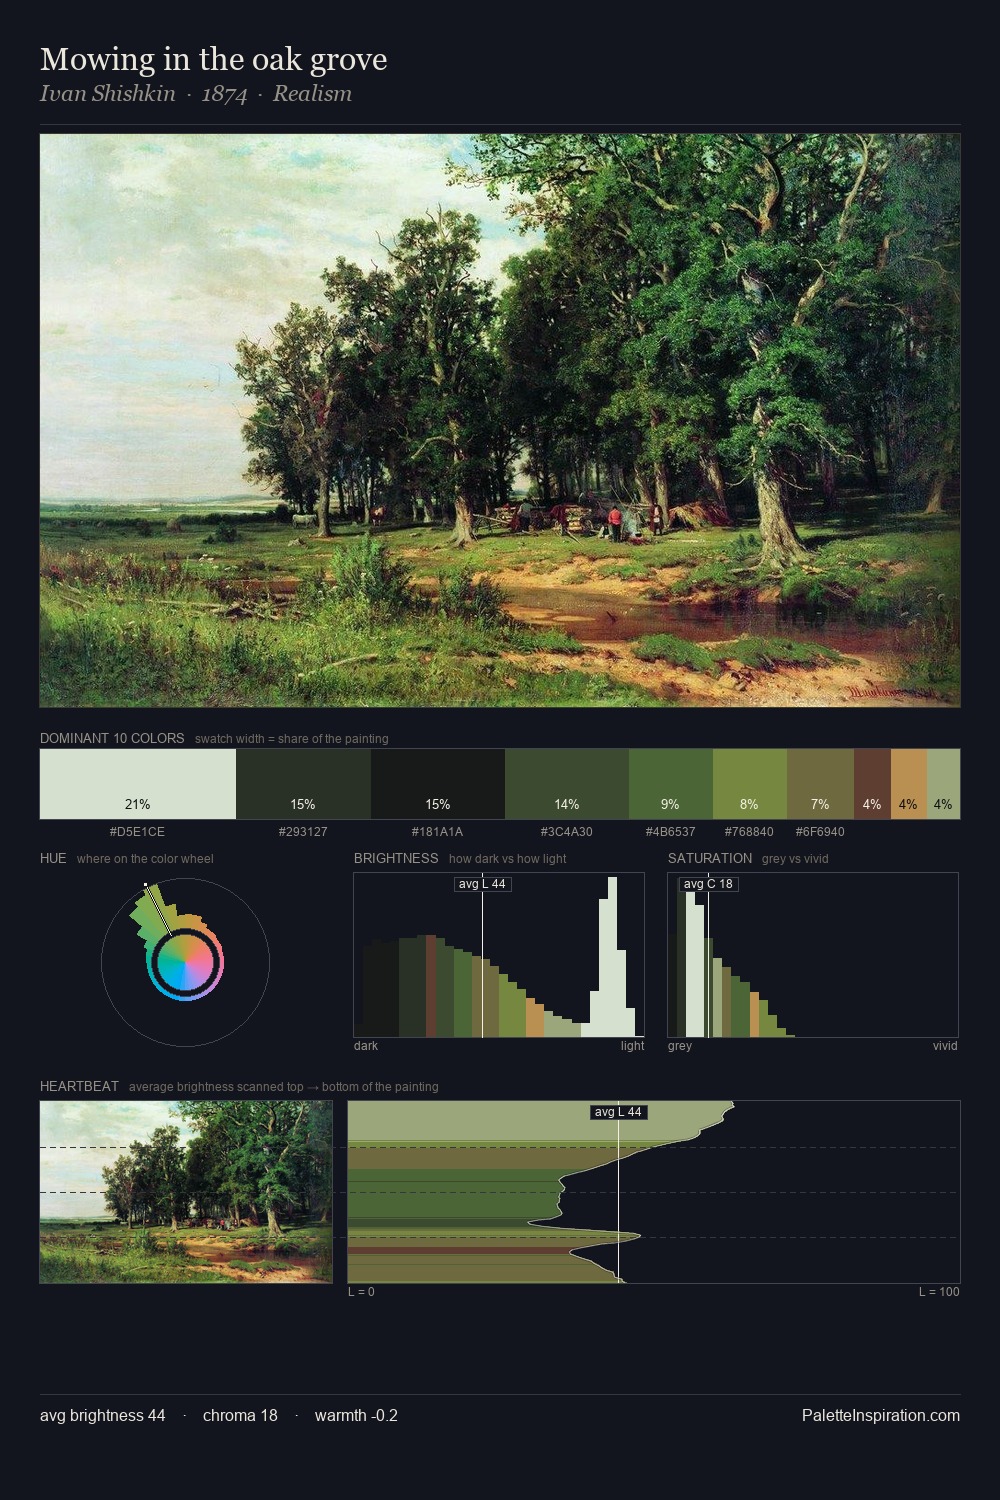Click the hue color wheel
The height and width of the screenshot is (1500, 1000).
tap(185, 962)
